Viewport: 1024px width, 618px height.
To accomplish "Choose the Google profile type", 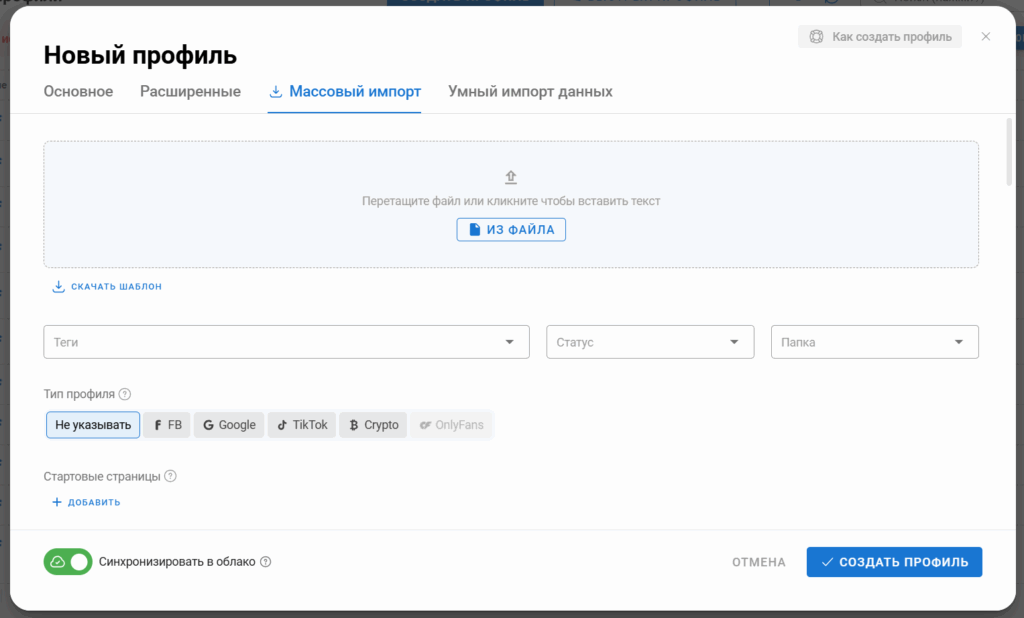I will tap(229, 425).
